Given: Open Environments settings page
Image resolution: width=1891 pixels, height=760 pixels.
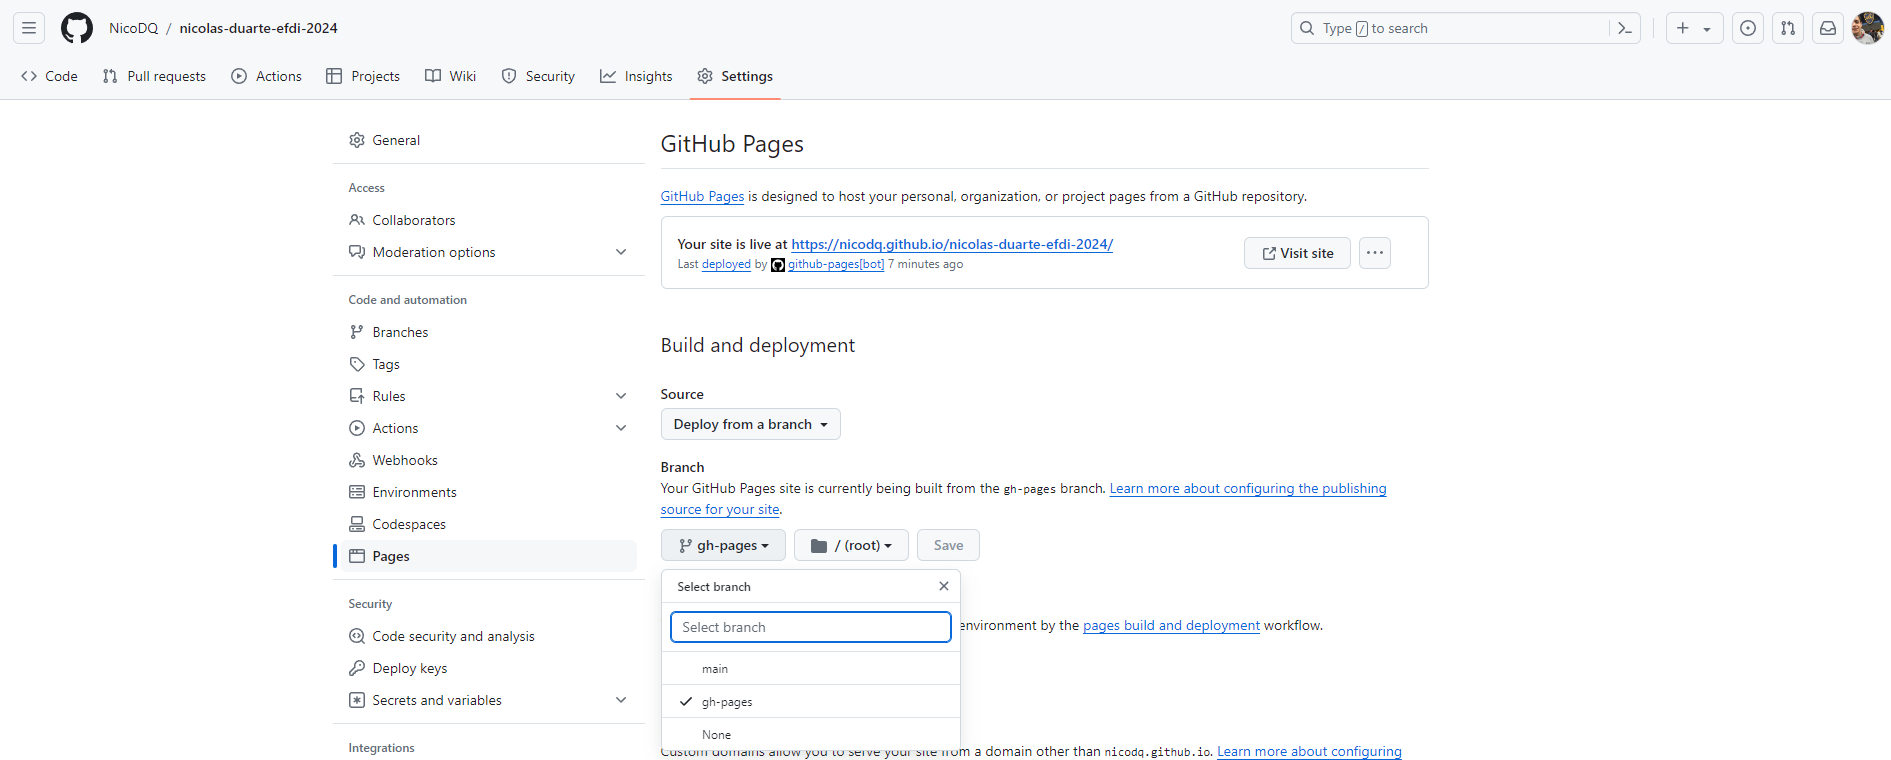Looking at the screenshot, I should (489, 492).
